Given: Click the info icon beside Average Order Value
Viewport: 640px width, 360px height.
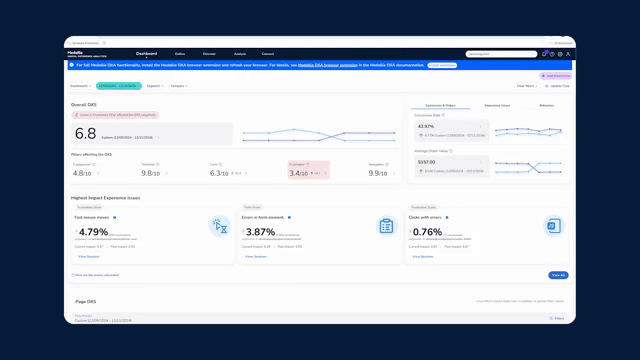Looking at the screenshot, I should tap(451, 151).
